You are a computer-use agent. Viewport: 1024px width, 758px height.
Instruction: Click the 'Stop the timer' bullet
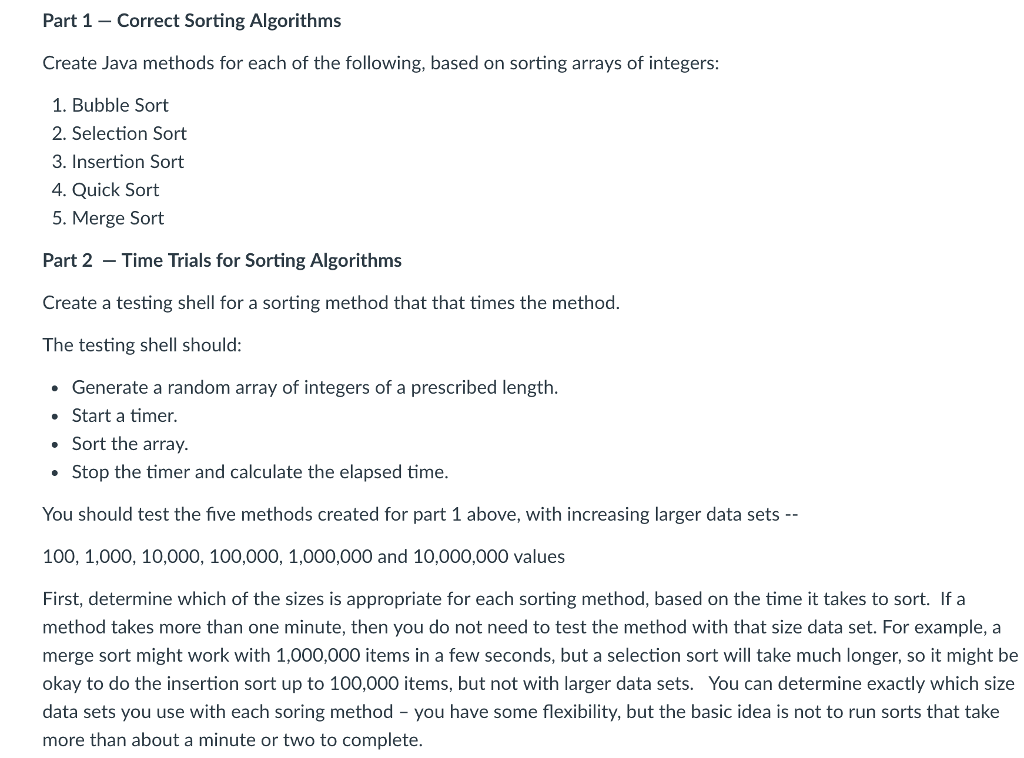tap(260, 471)
